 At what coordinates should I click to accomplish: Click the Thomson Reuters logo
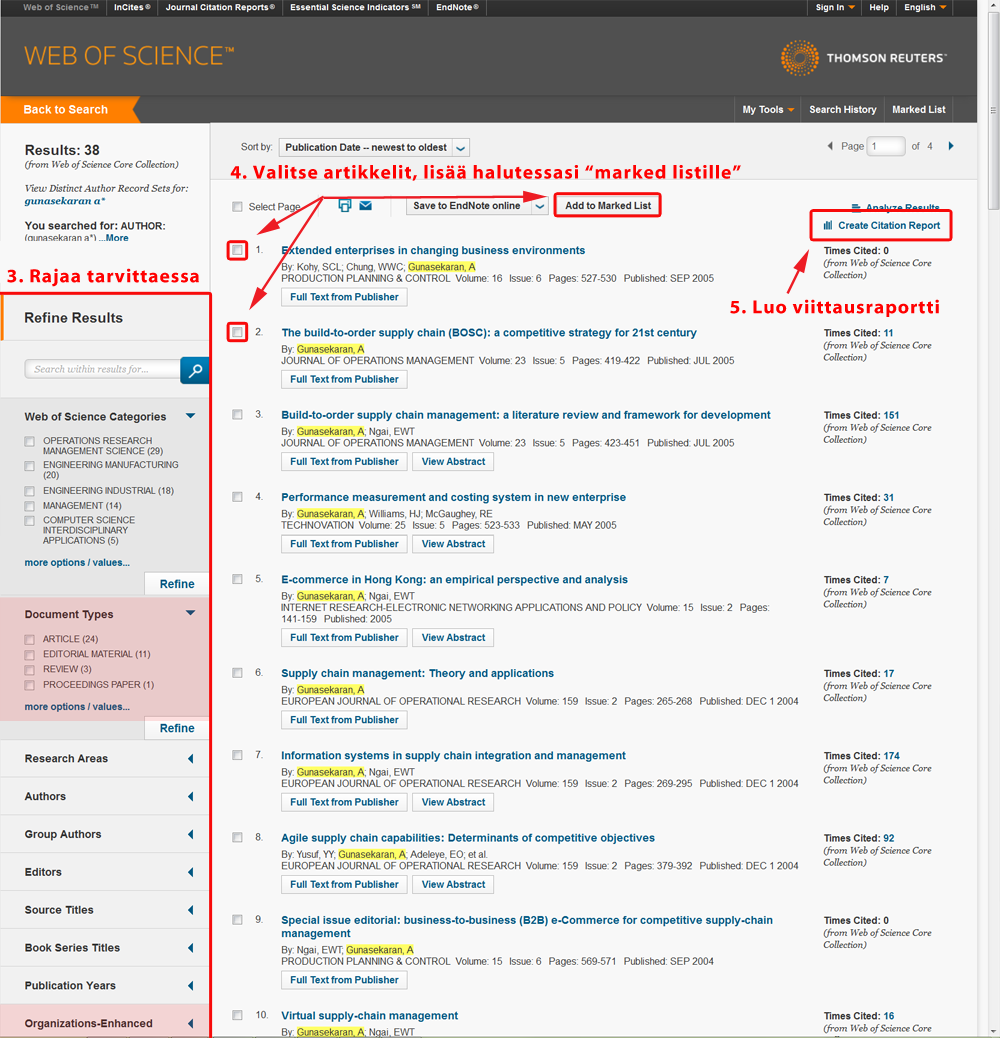click(863, 58)
